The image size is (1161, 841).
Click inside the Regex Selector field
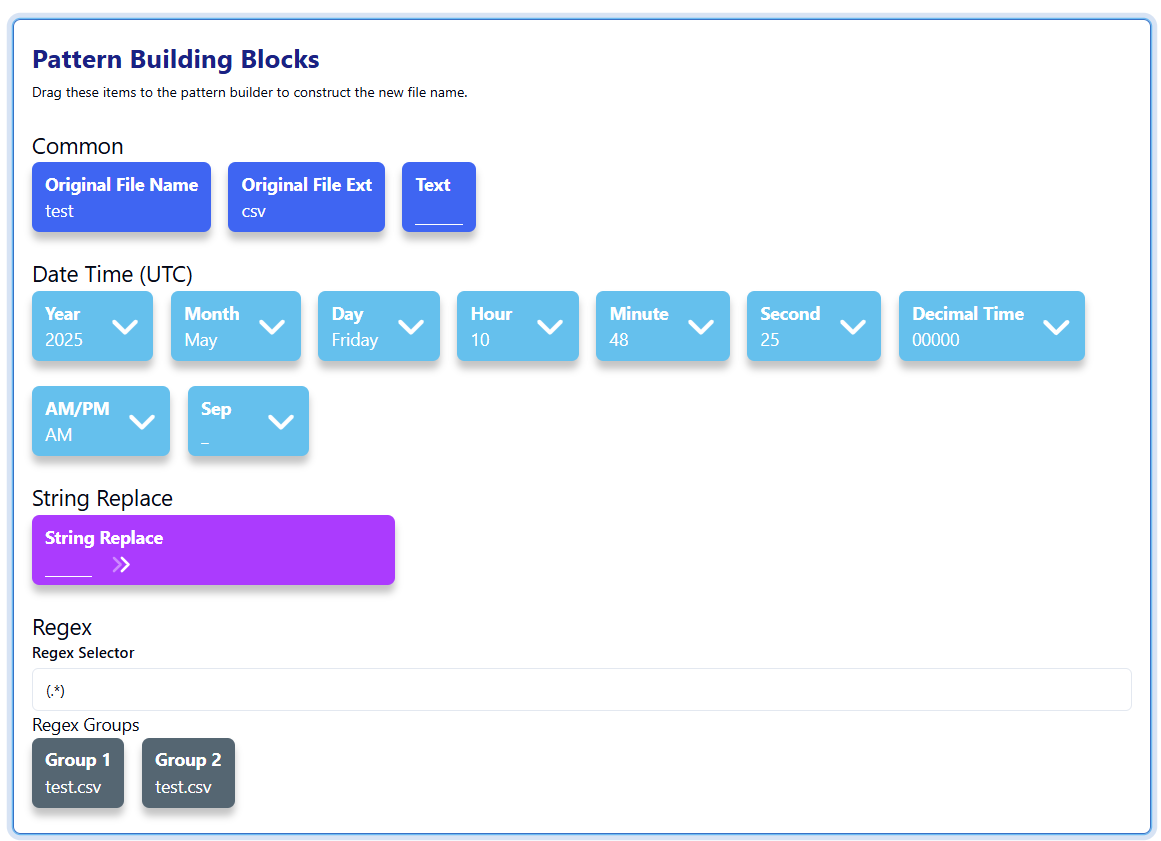tap(581, 690)
